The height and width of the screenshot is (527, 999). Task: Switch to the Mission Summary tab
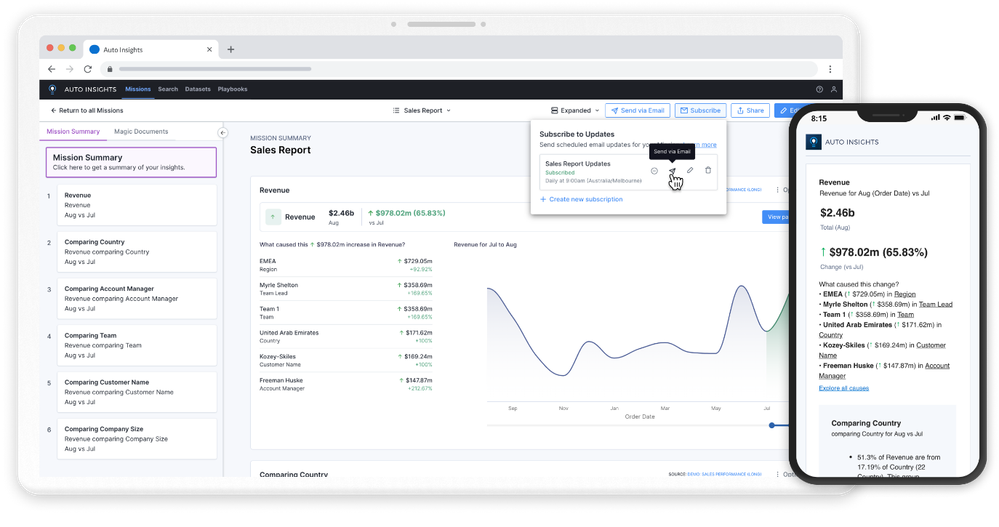click(x=73, y=131)
